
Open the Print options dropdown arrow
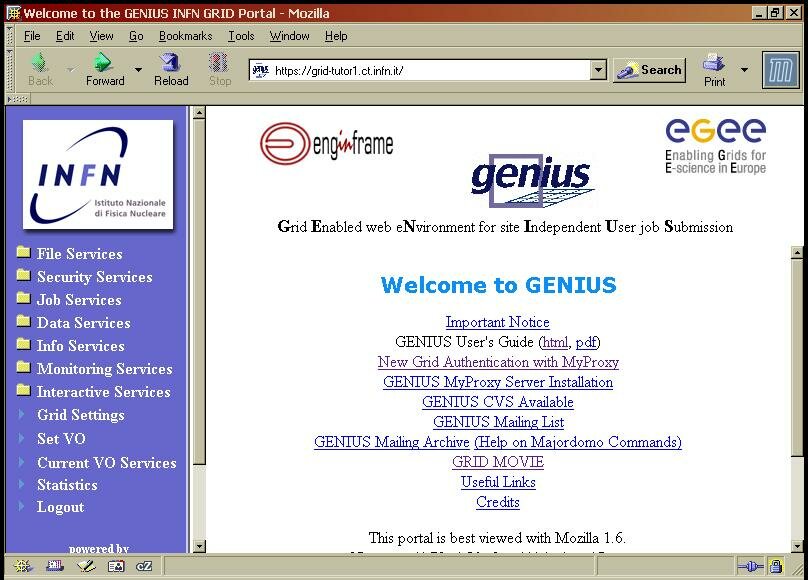coord(744,69)
